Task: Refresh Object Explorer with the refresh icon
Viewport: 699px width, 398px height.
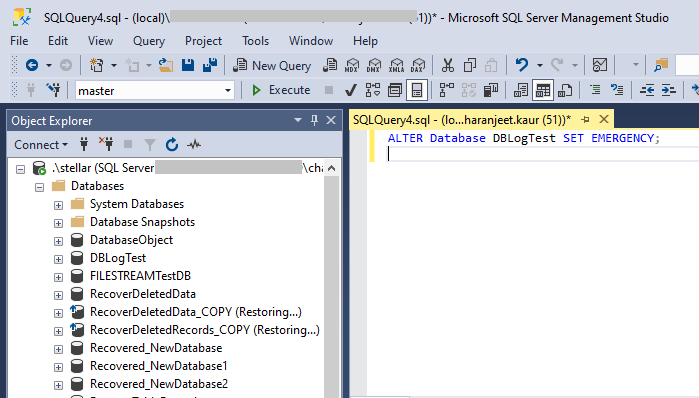Action: (x=172, y=145)
